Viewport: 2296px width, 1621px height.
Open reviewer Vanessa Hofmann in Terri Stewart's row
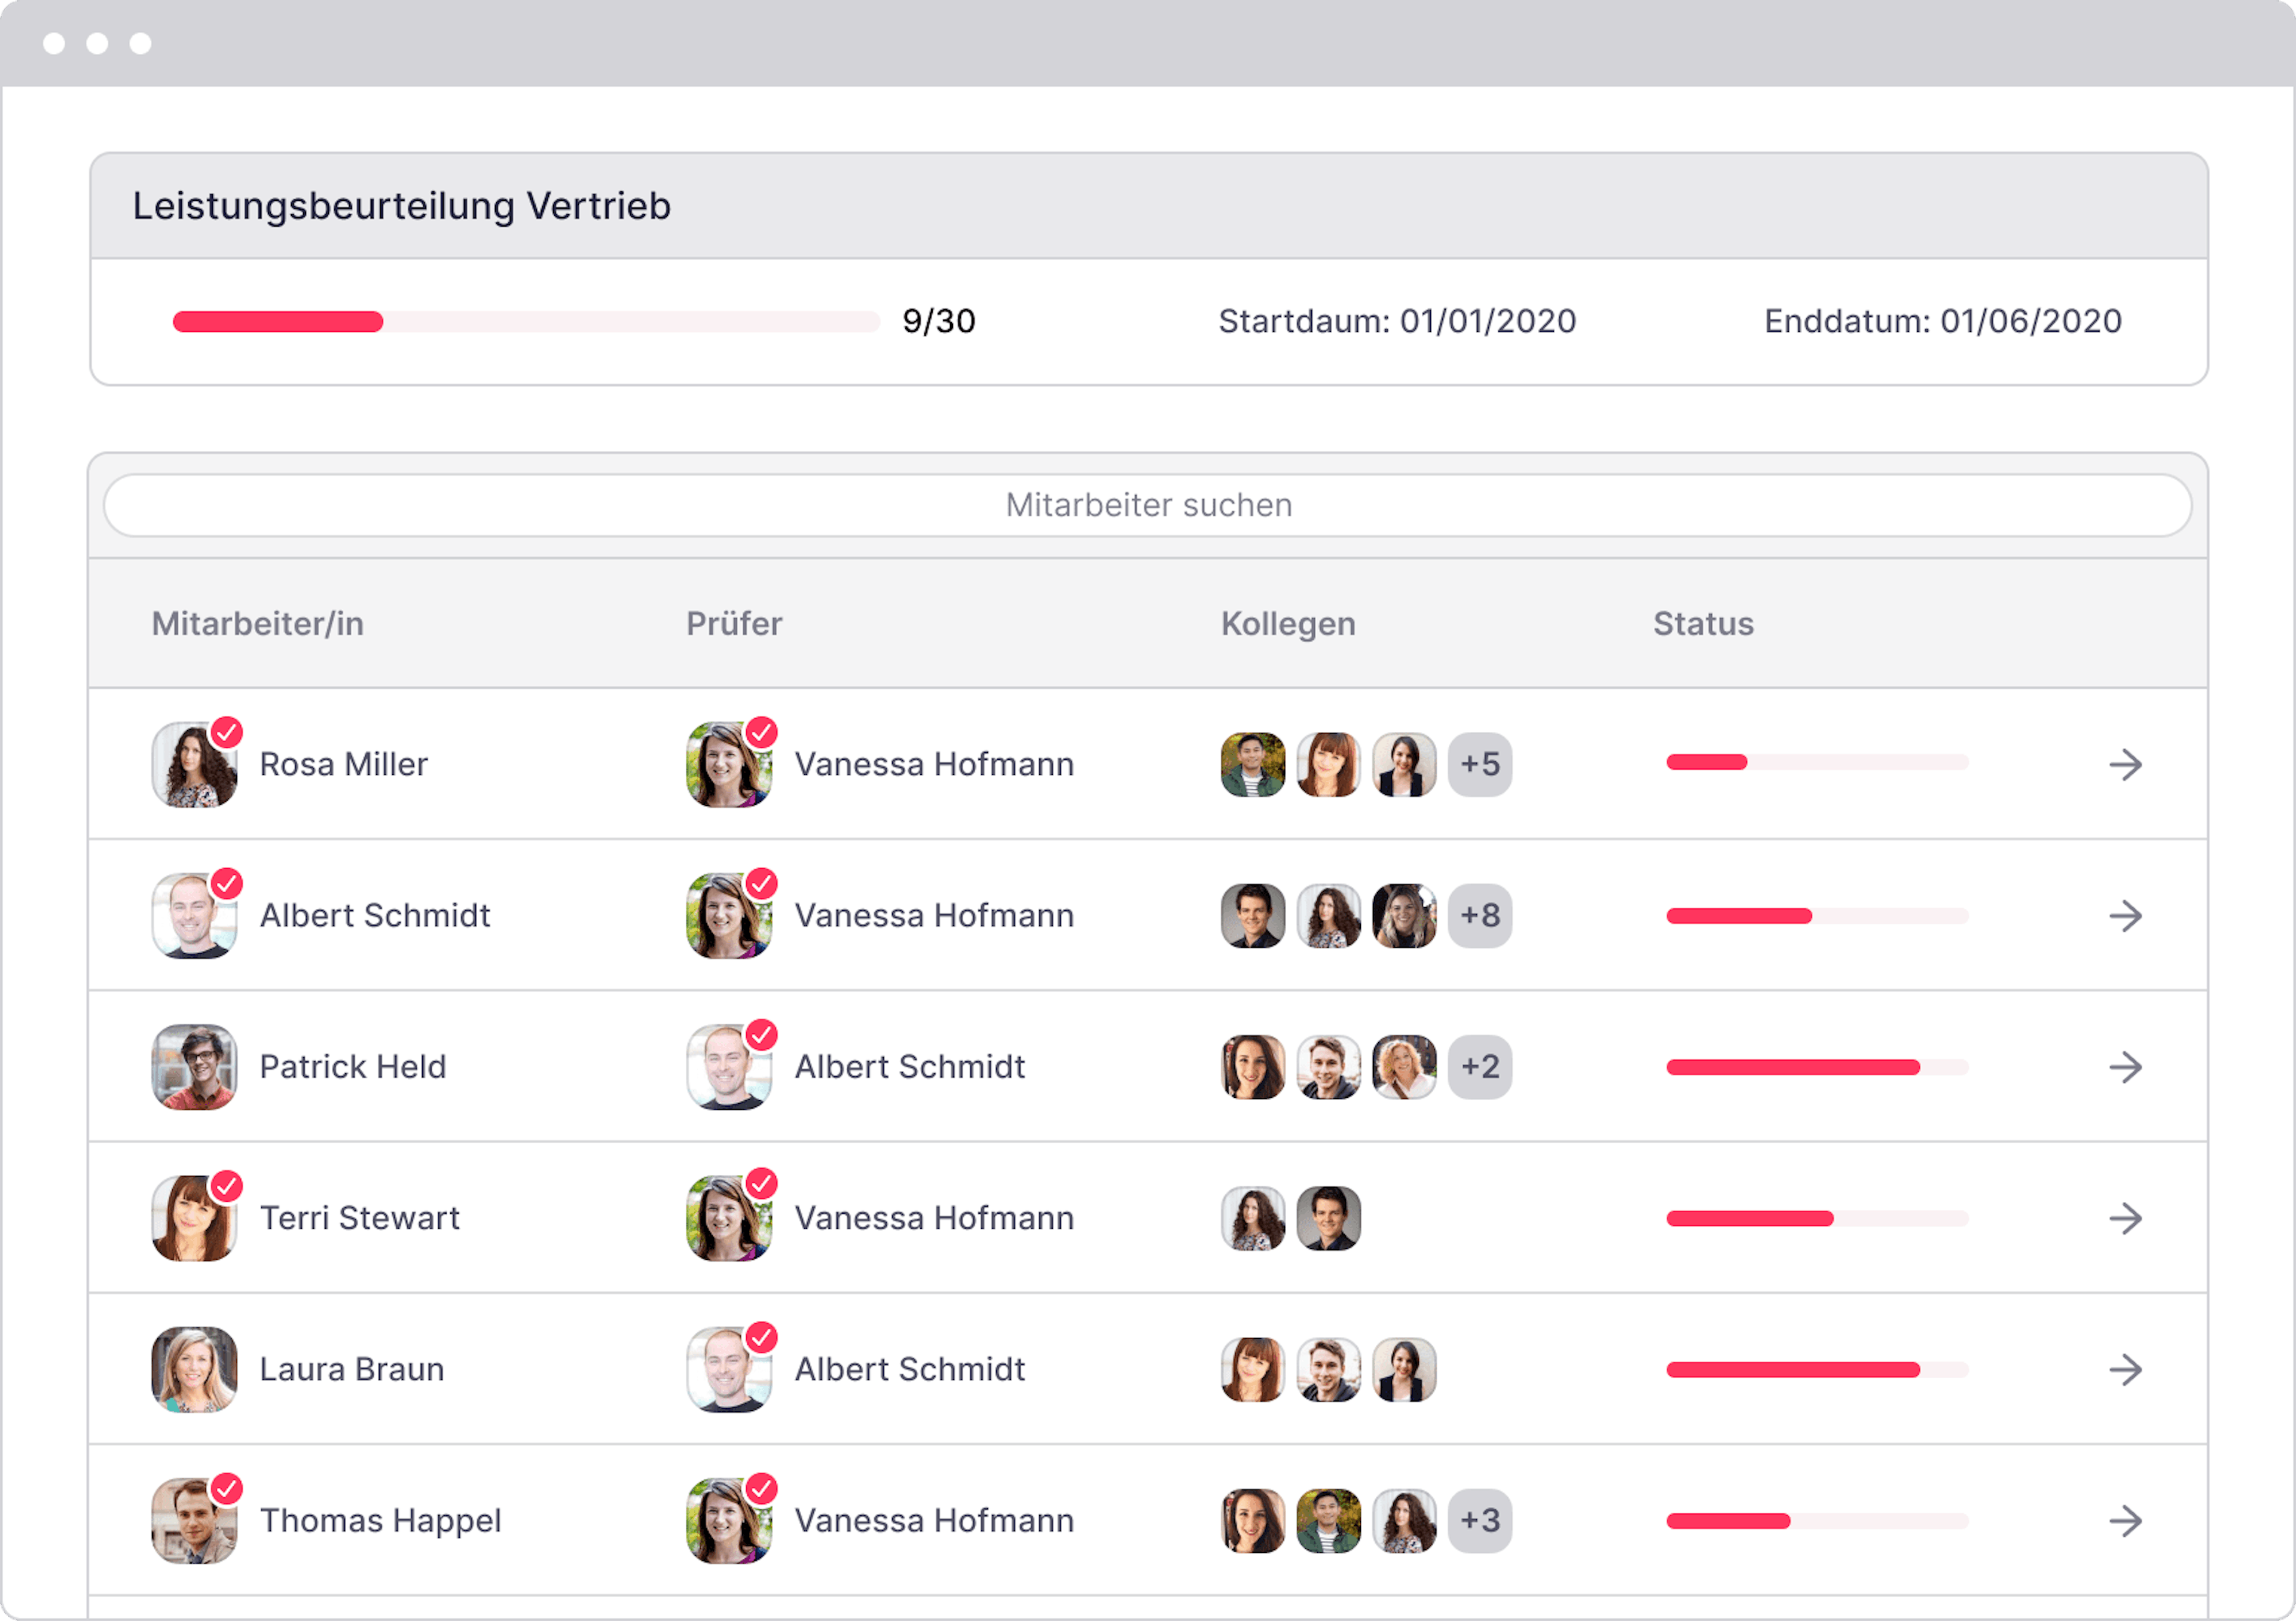point(934,1218)
